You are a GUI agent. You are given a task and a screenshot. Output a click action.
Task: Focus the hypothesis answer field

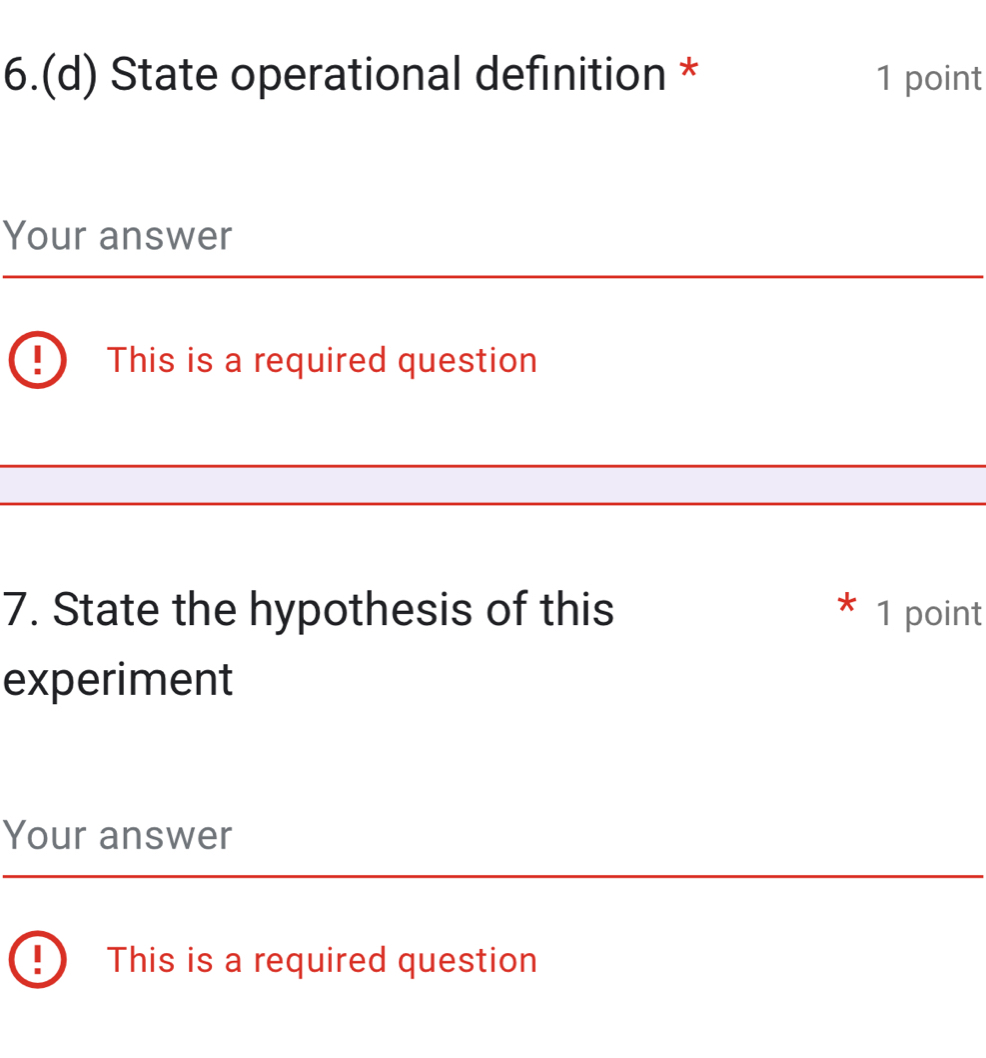[x=493, y=835]
